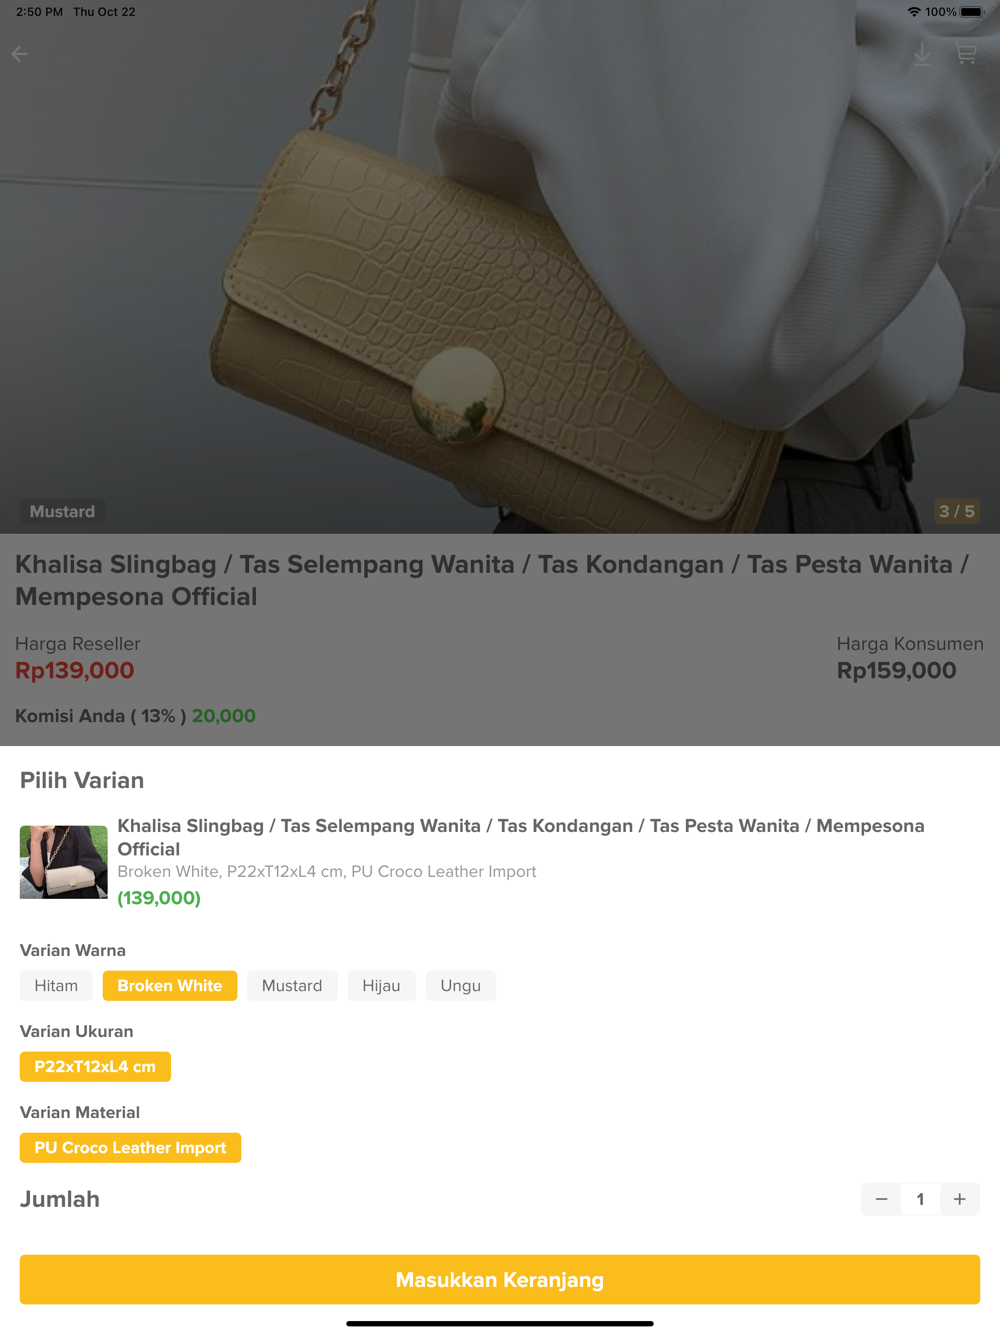Tap the download image icon
The height and width of the screenshot is (1334, 1000).
(x=922, y=54)
